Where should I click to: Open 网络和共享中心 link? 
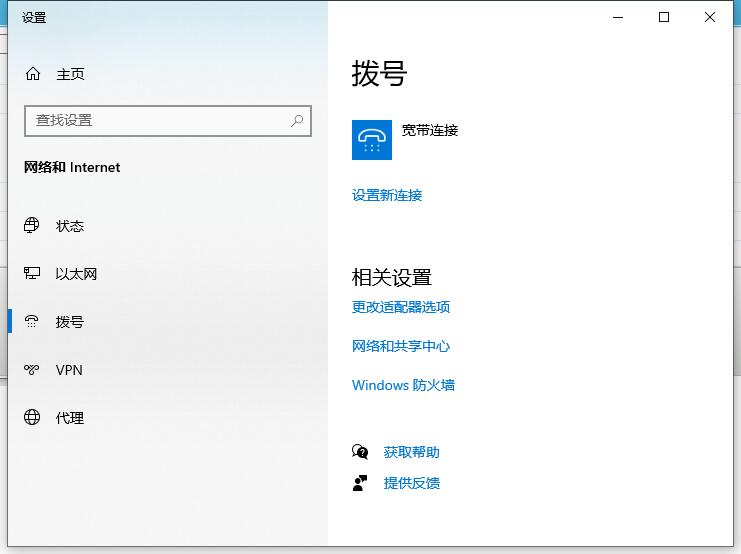tap(401, 346)
